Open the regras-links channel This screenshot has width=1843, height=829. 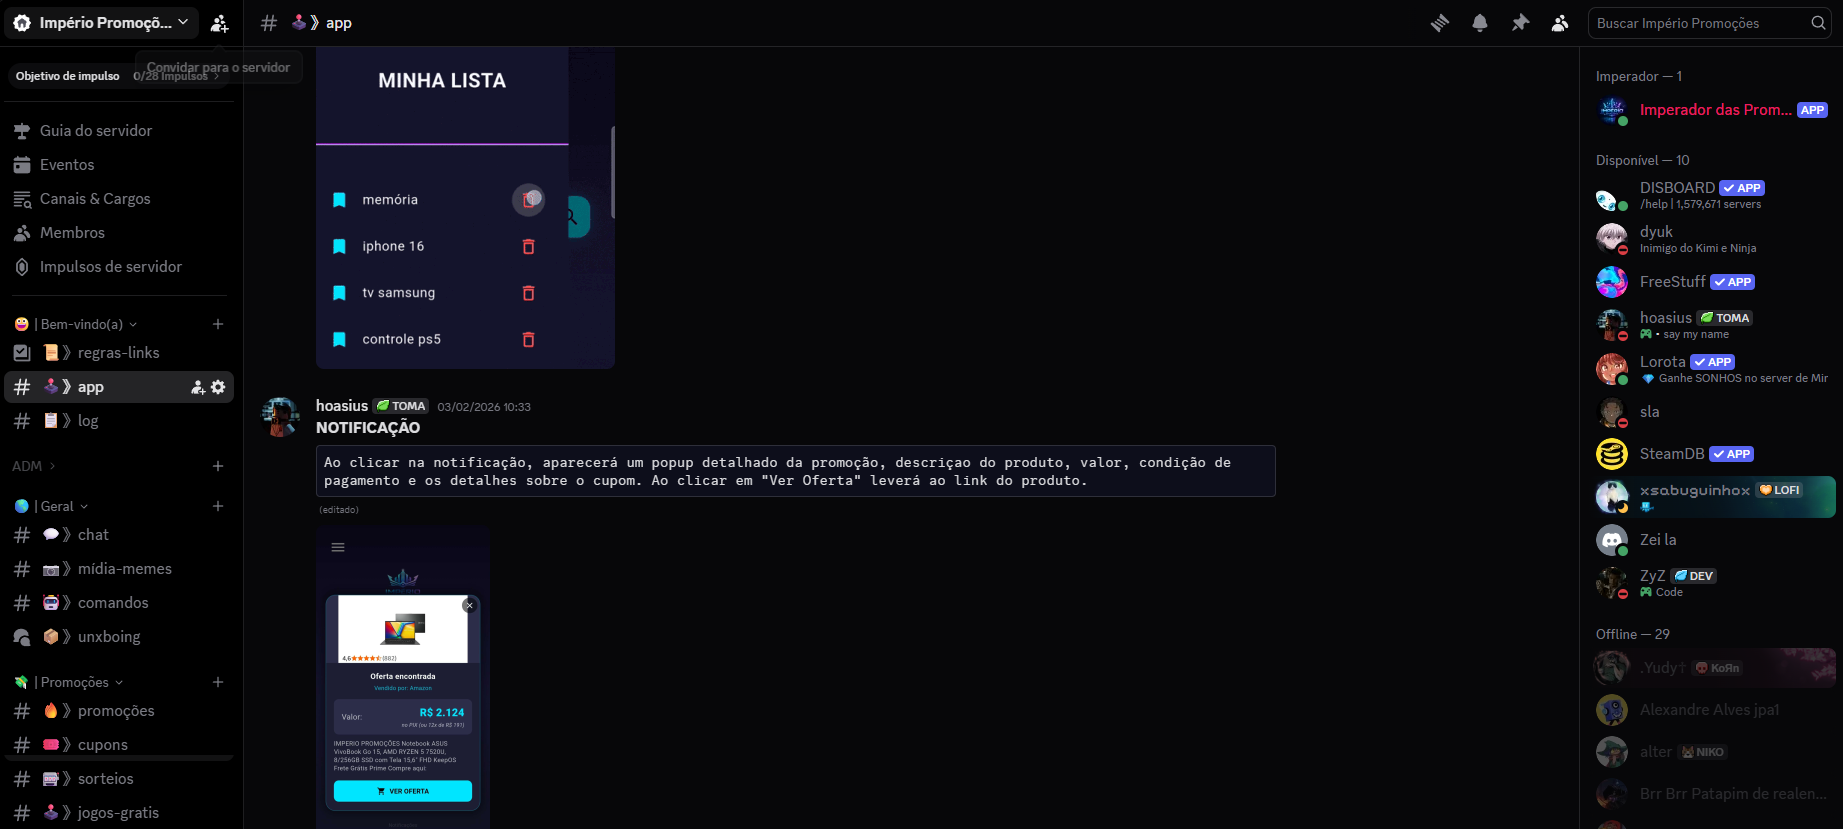pos(119,353)
